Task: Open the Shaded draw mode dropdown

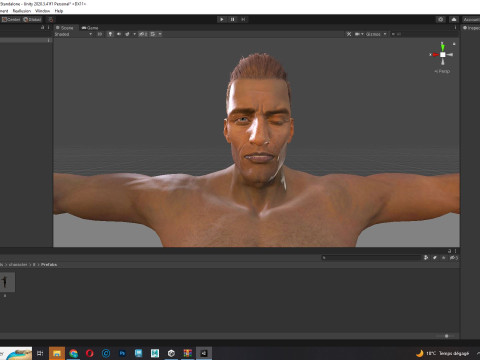Action: point(73,34)
